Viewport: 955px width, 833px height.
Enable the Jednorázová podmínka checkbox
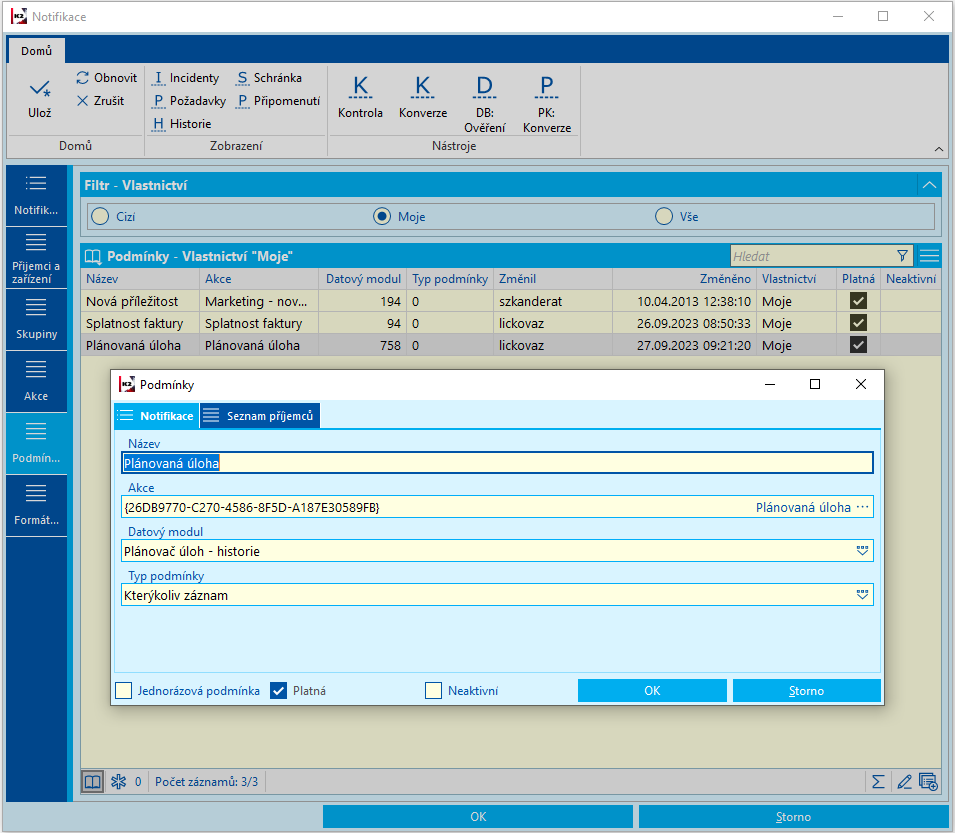pos(124,690)
